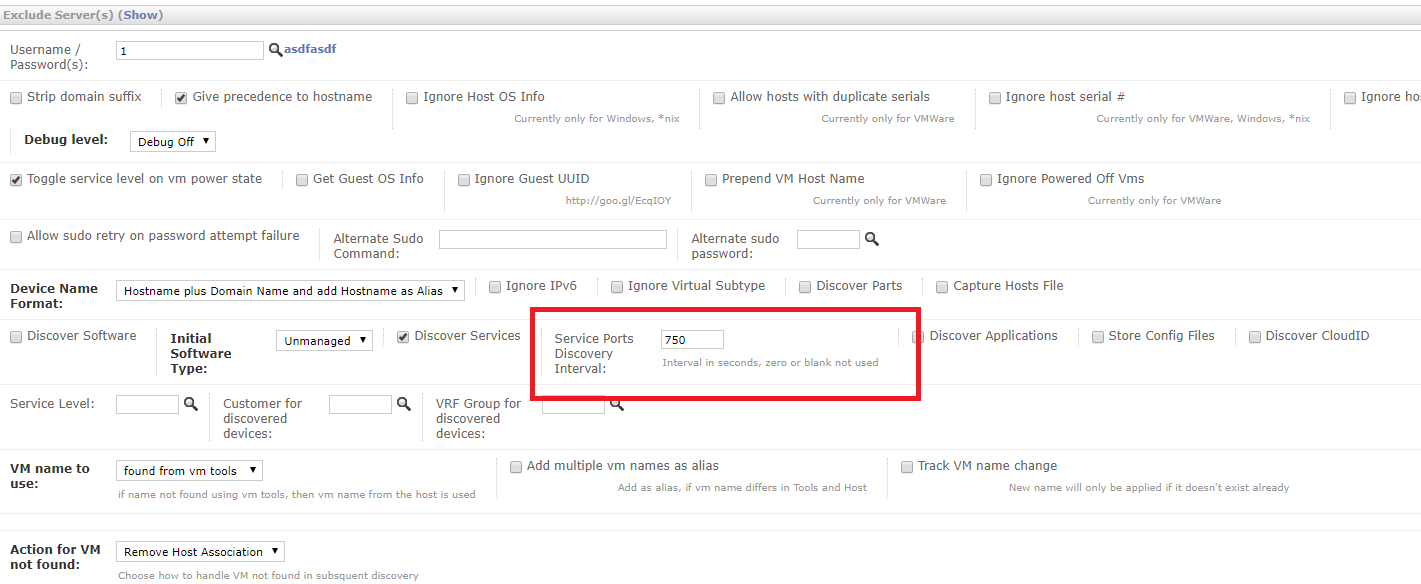Open the asdfasdf credentials link
1421x584 pixels.
click(310, 48)
